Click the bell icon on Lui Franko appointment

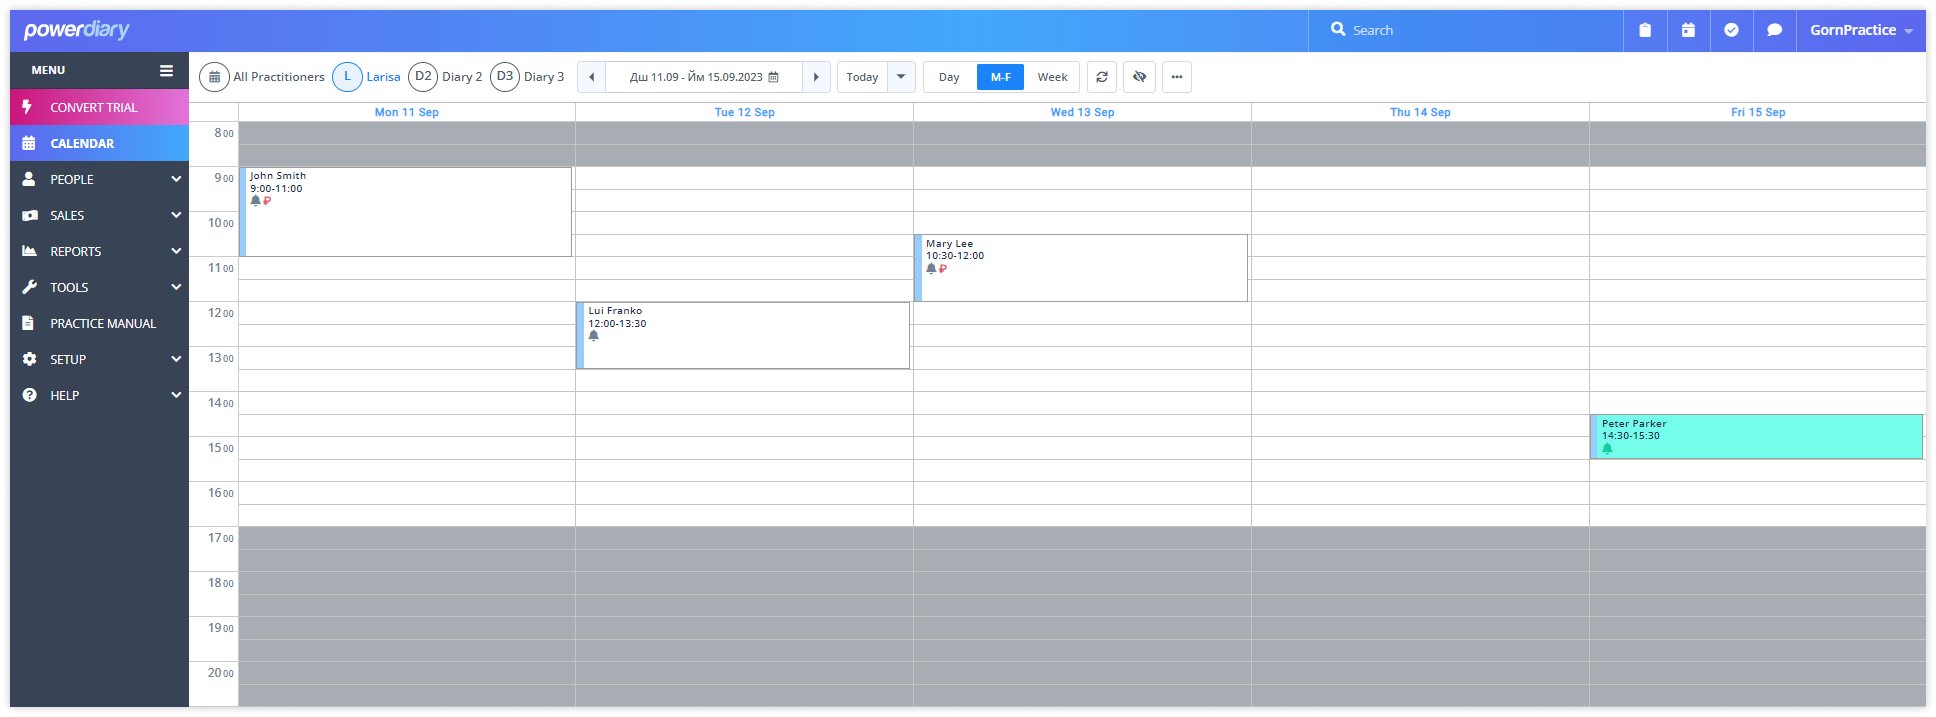[x=594, y=336]
